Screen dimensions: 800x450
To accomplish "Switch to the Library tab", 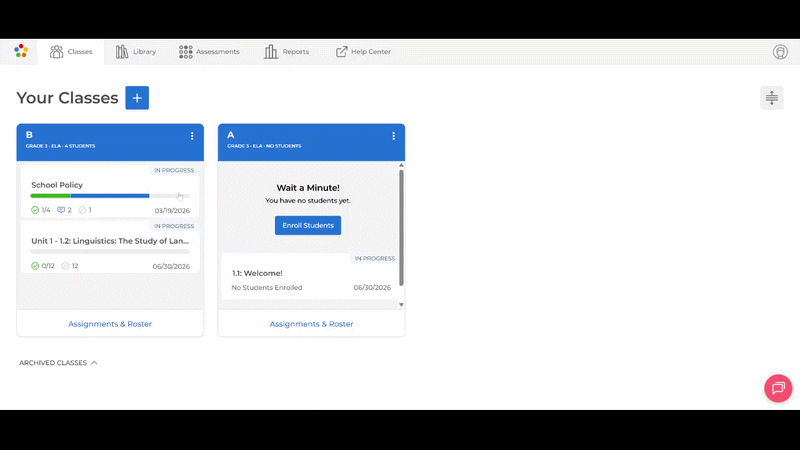I will [136, 52].
